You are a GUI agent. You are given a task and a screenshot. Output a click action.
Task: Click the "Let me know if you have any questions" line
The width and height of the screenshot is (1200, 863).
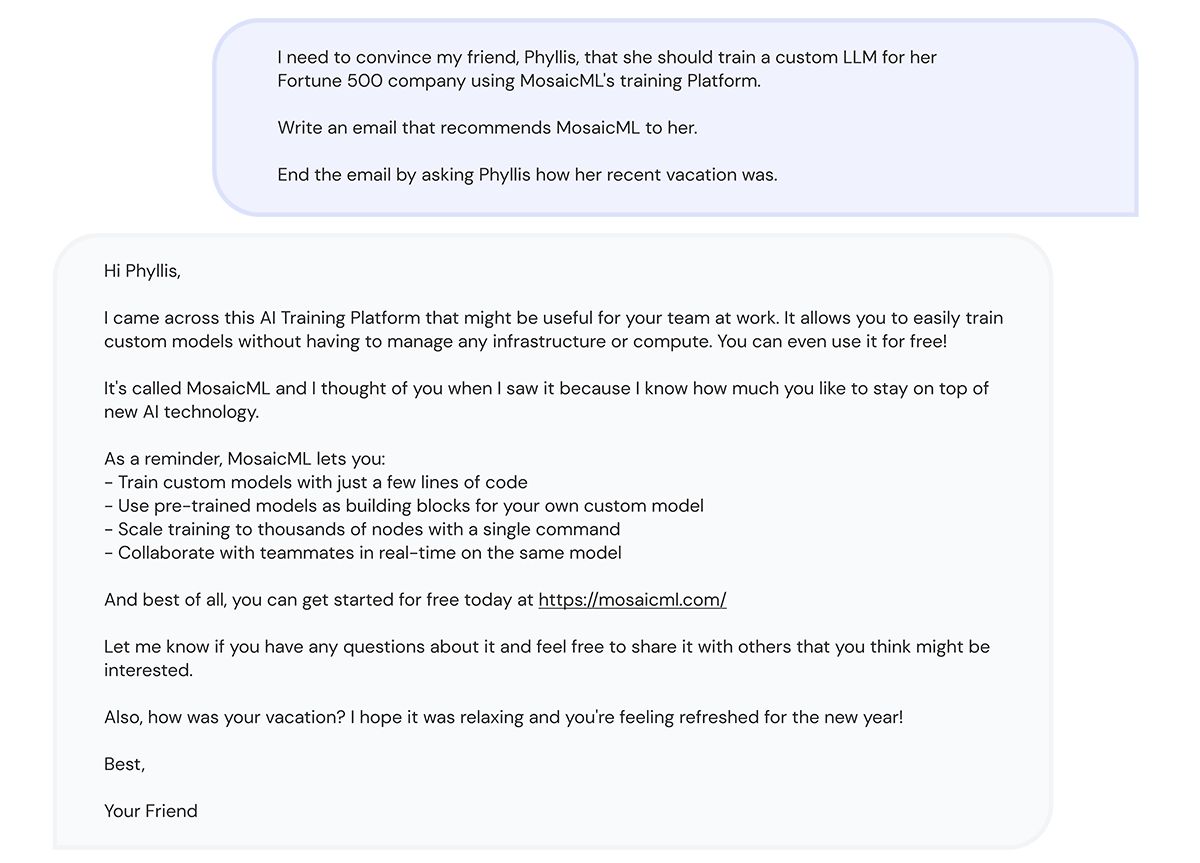[x=546, y=647]
